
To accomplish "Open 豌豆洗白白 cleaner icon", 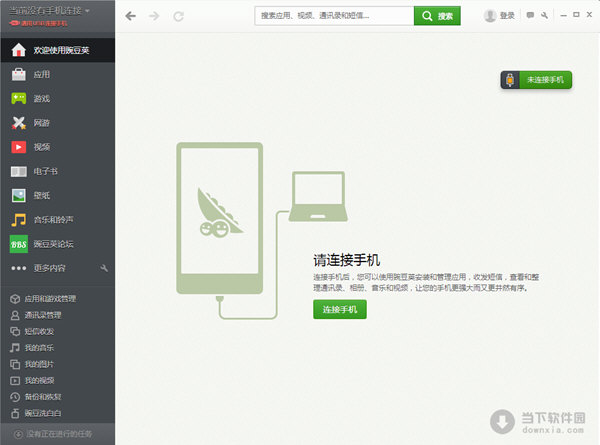I will 15,413.
